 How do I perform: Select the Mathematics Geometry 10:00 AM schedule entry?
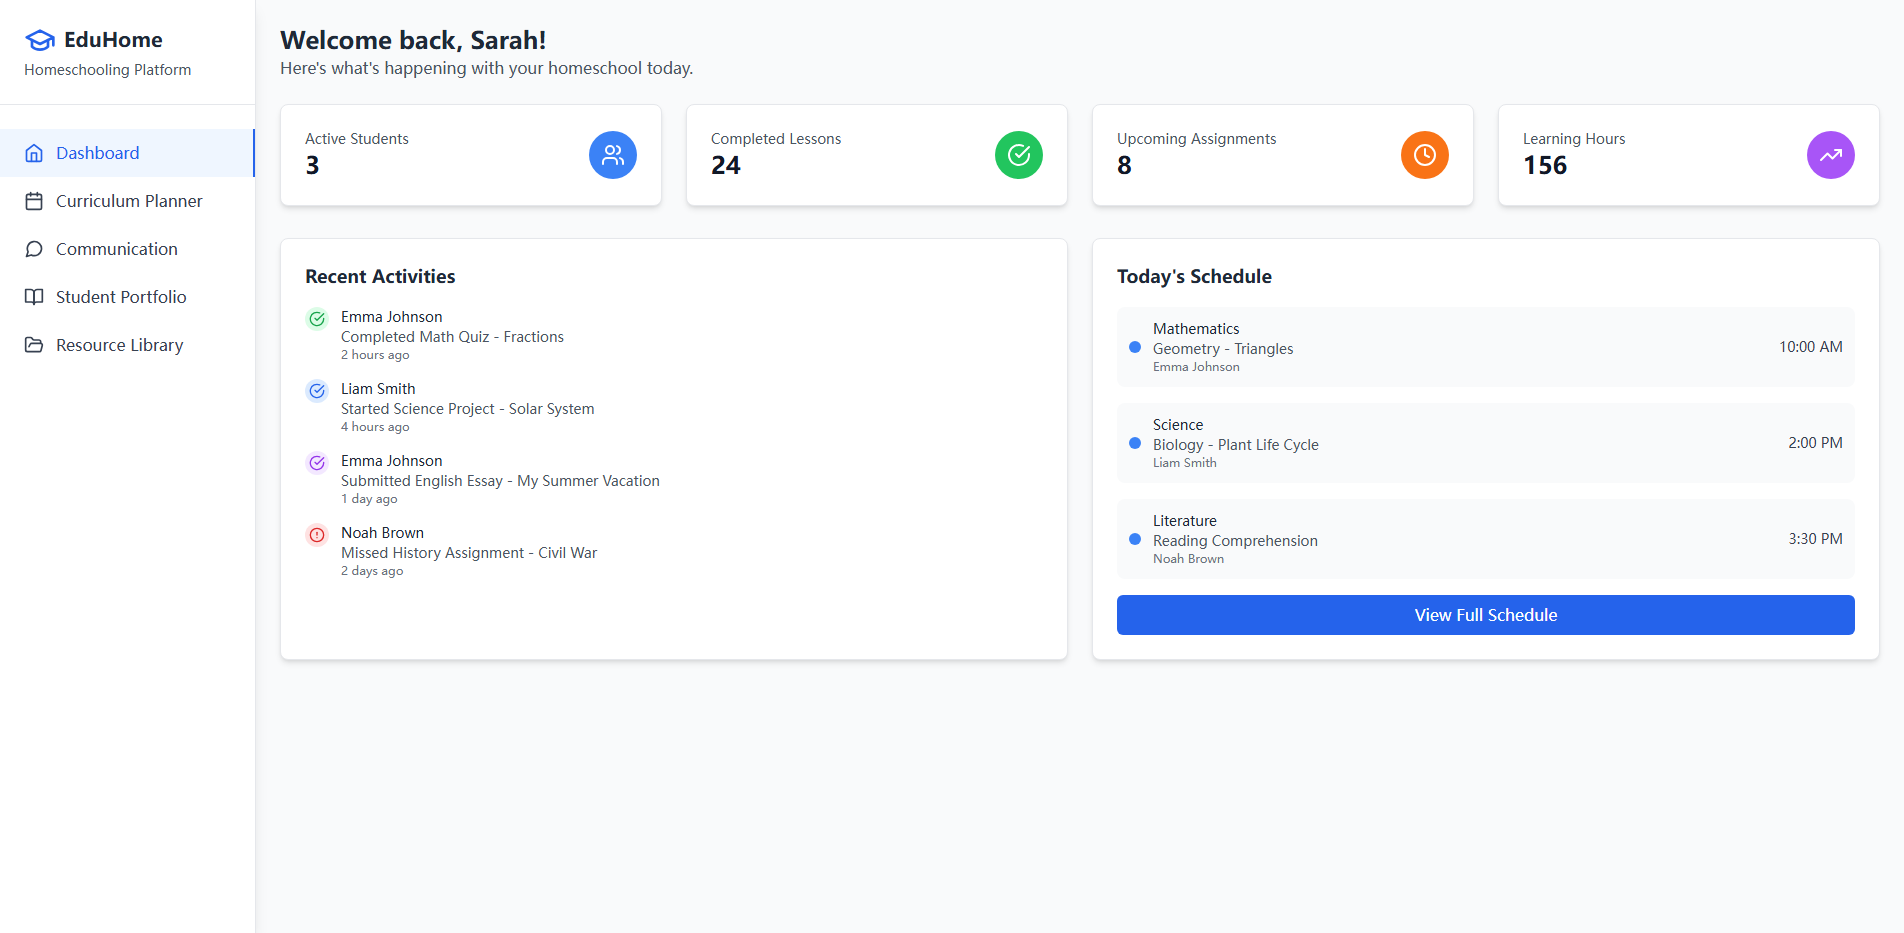click(1485, 347)
